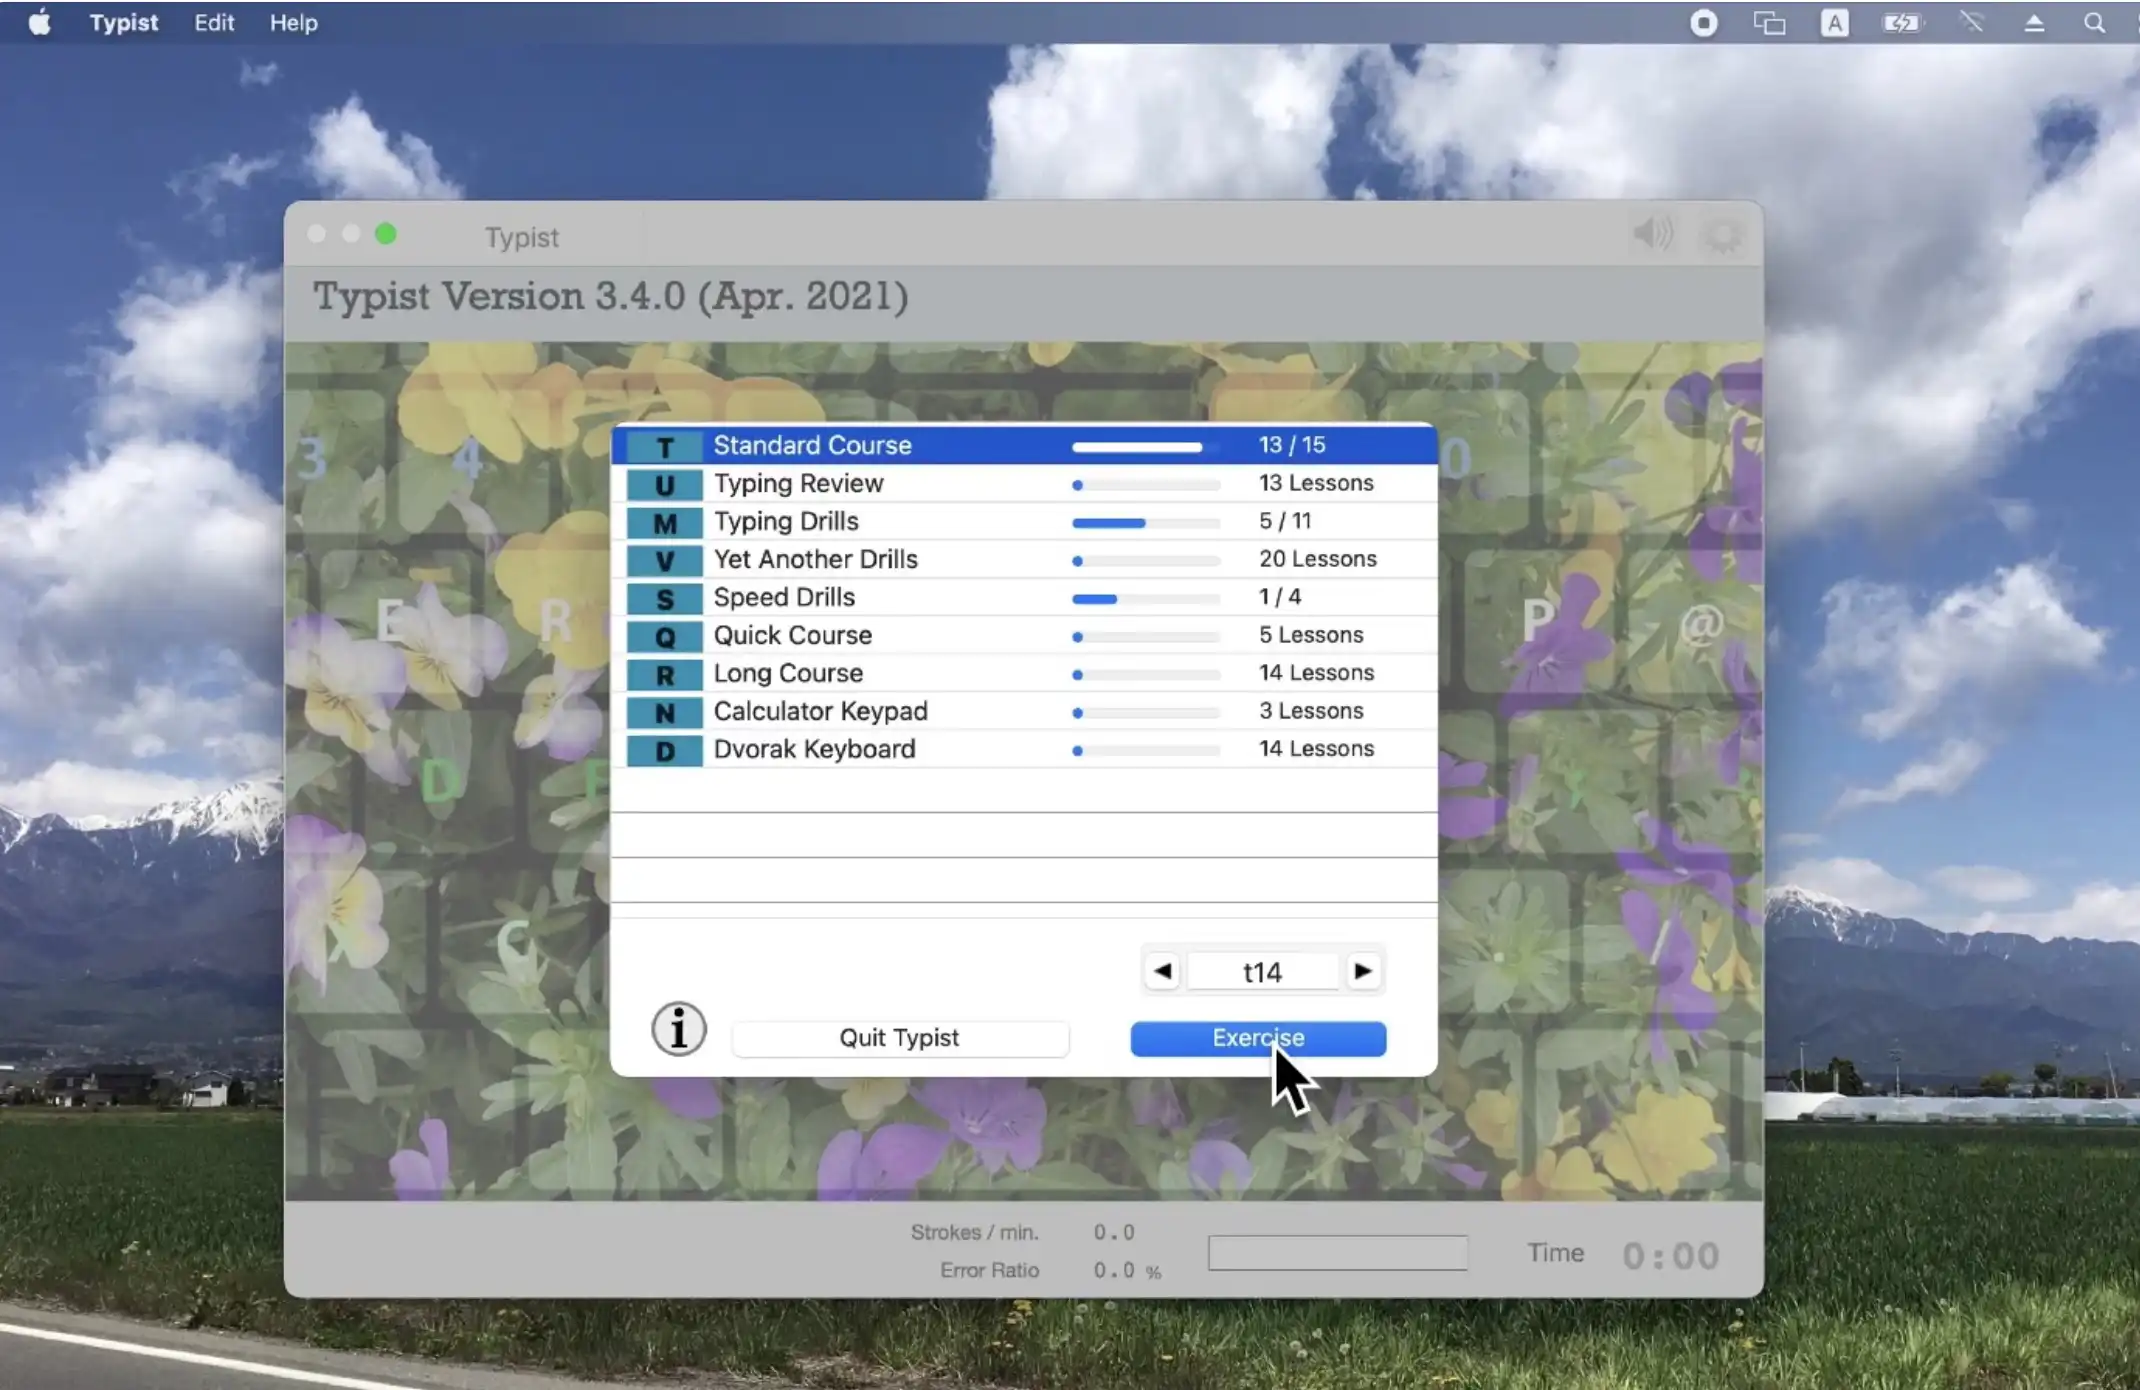This screenshot has height=1390, width=2140.
Task: Select the D key icon for Dvorak Keyboard
Action: (664, 750)
